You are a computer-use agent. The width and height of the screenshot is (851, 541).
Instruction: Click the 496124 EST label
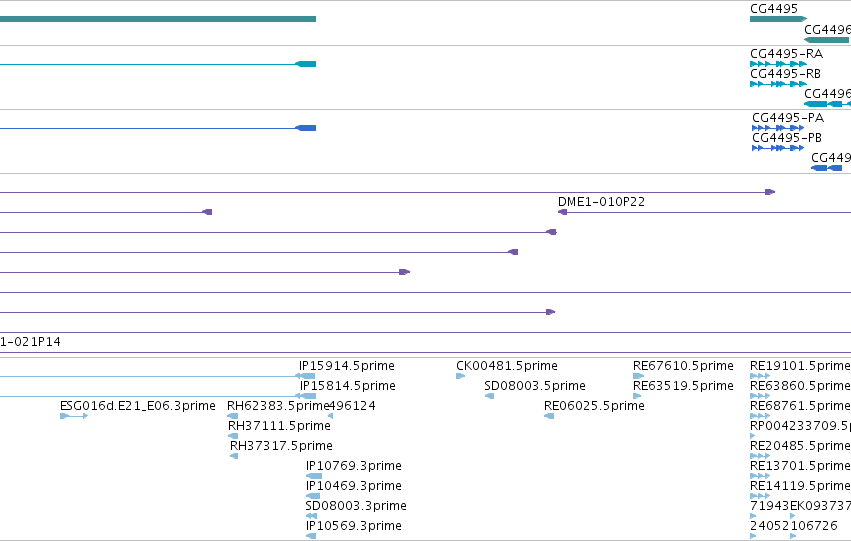[x=352, y=406]
